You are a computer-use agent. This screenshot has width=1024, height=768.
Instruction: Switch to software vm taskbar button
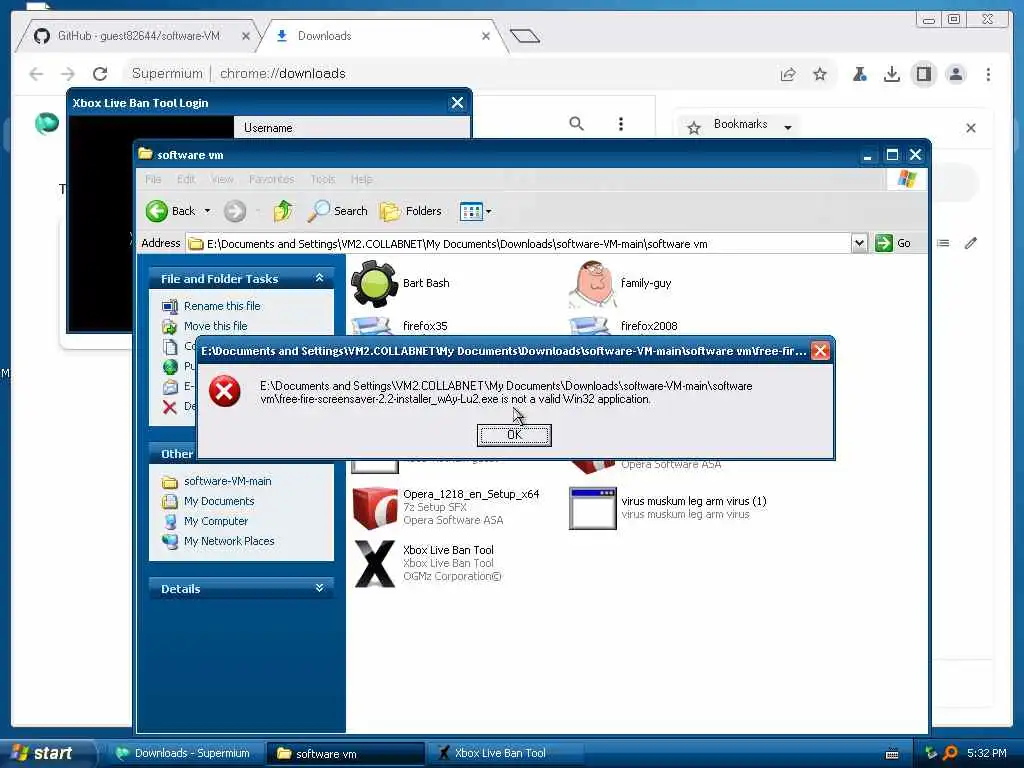(344, 753)
